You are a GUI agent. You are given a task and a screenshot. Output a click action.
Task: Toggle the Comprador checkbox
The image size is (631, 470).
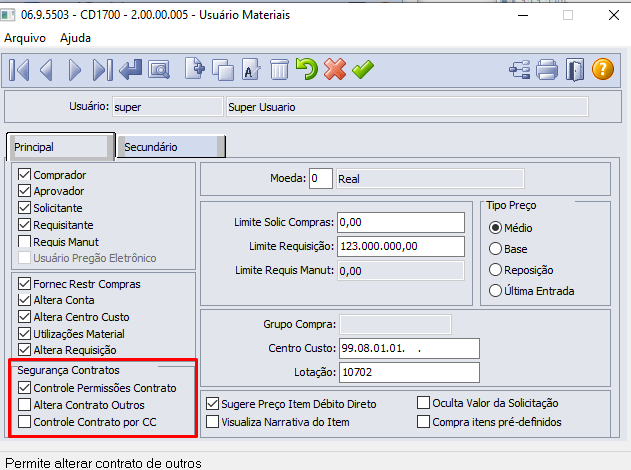[25, 175]
